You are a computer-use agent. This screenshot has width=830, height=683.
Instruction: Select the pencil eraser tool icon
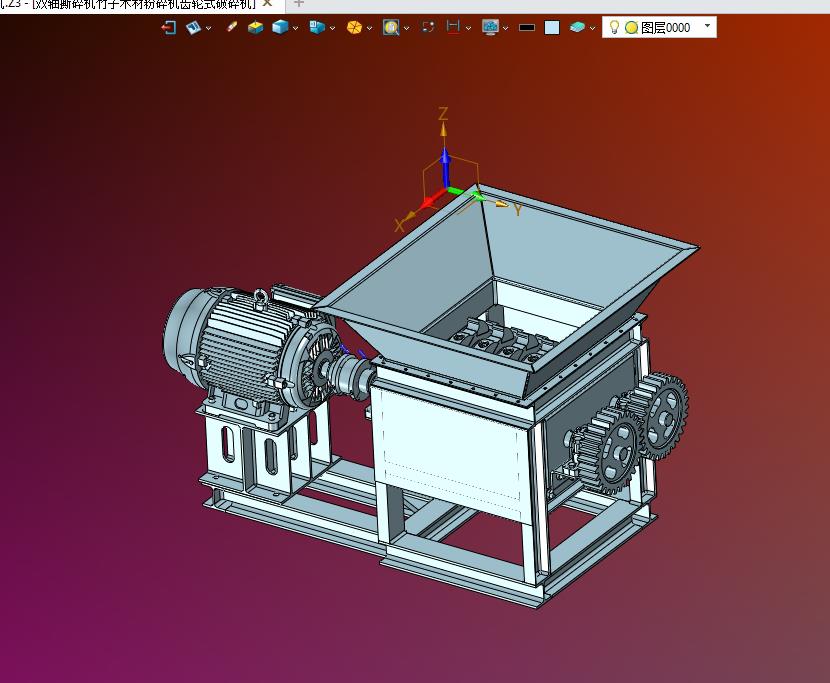[x=231, y=27]
